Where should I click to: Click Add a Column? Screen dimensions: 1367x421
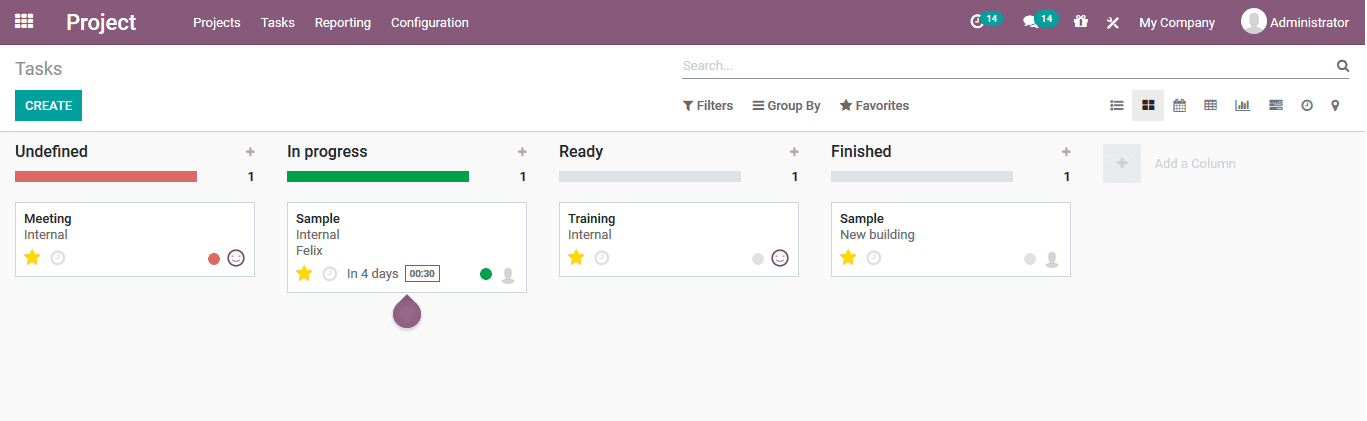(1194, 163)
